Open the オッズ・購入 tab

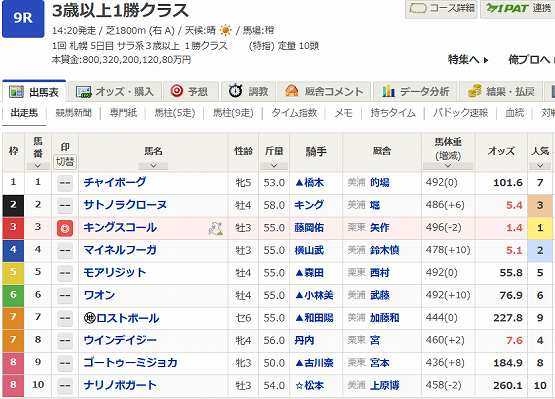tap(115, 92)
